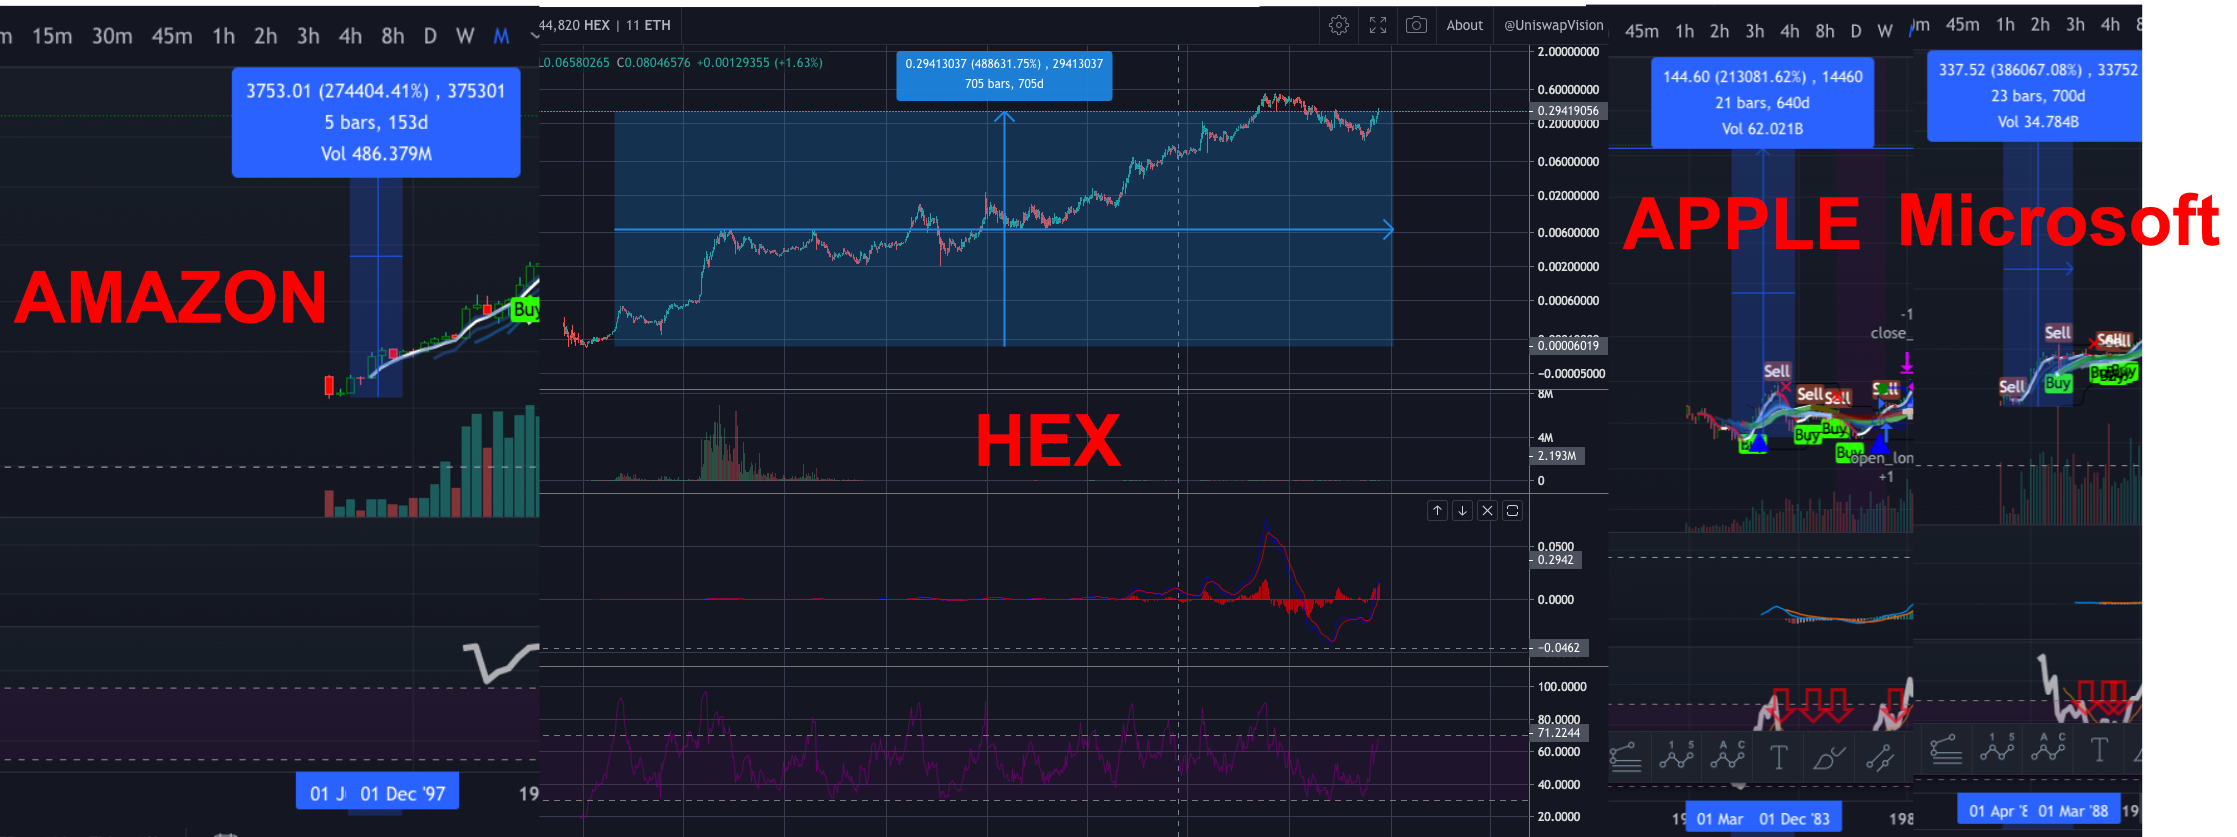Click the "0.00006019" price axis label
Screen dimensions: 2237x837
tap(1567, 346)
